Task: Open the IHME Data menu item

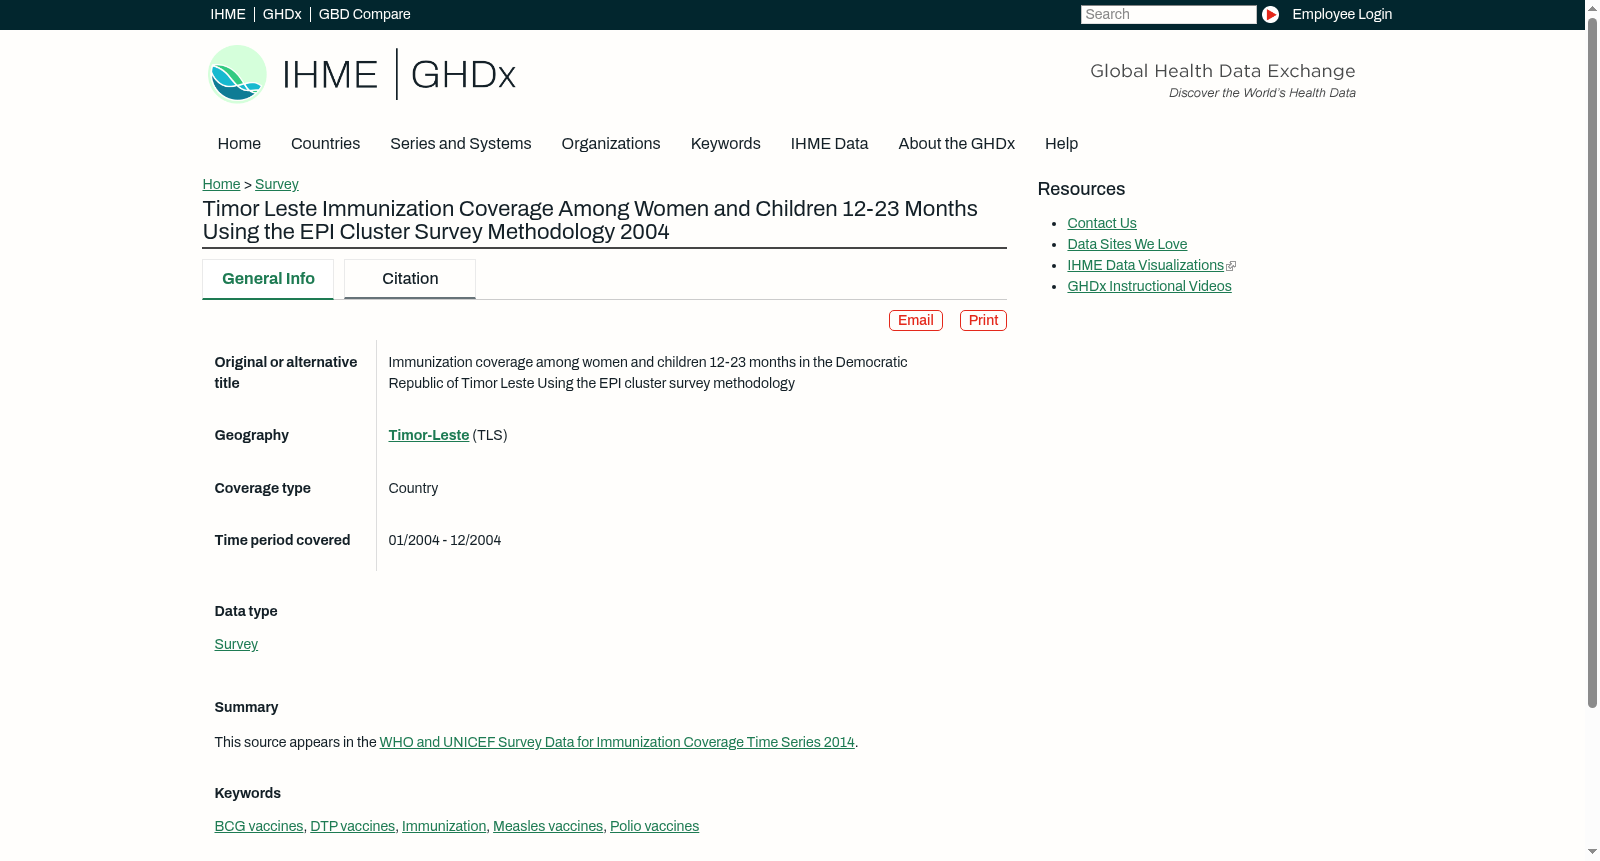Action: (829, 144)
